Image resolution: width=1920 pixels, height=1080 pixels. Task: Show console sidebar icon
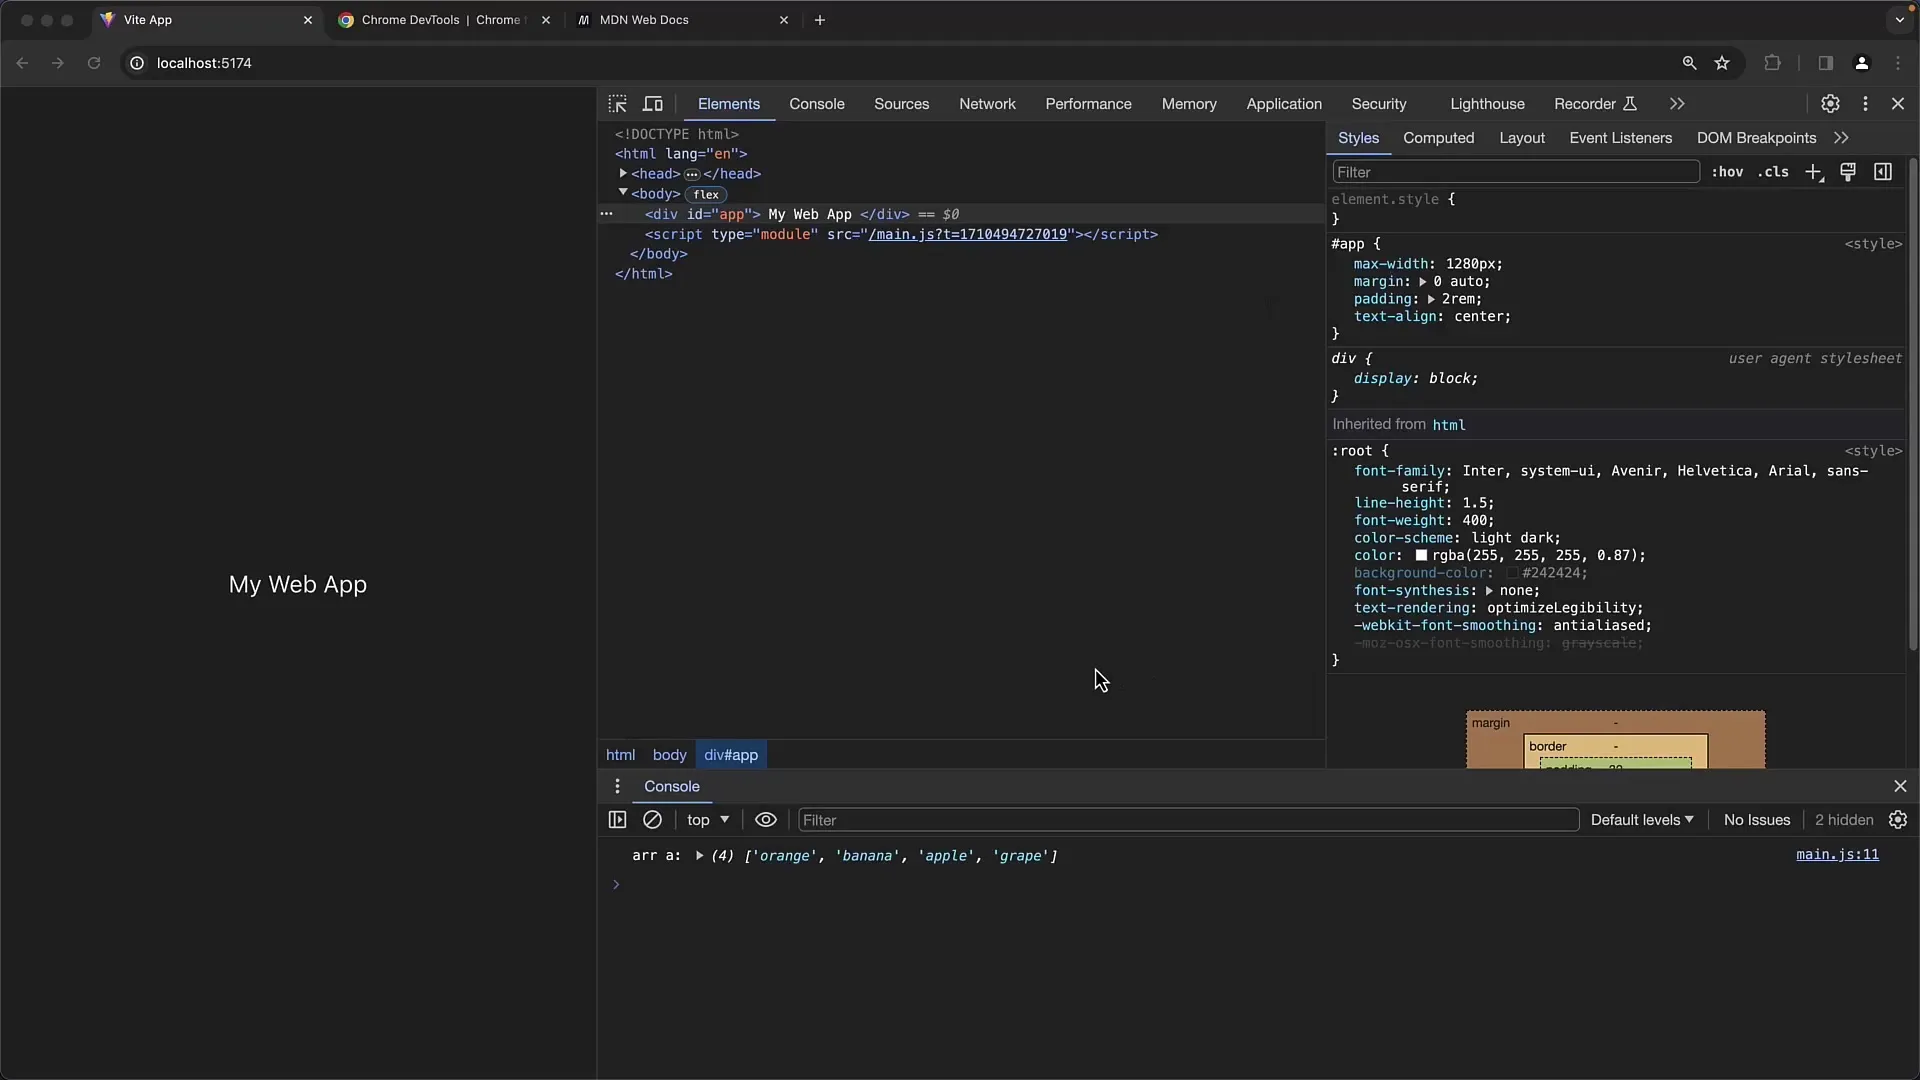click(x=617, y=820)
